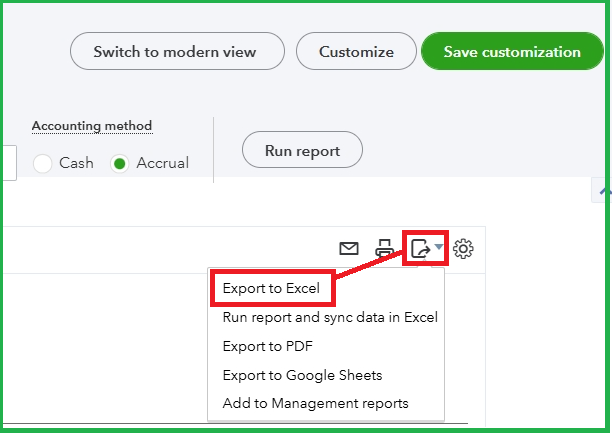Click the Save customization button

coord(512,51)
